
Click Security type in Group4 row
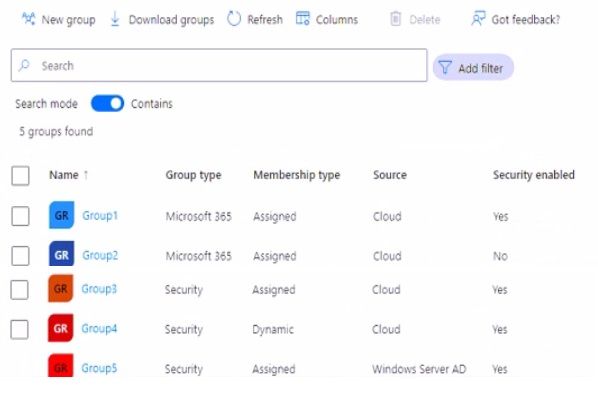coord(183,329)
